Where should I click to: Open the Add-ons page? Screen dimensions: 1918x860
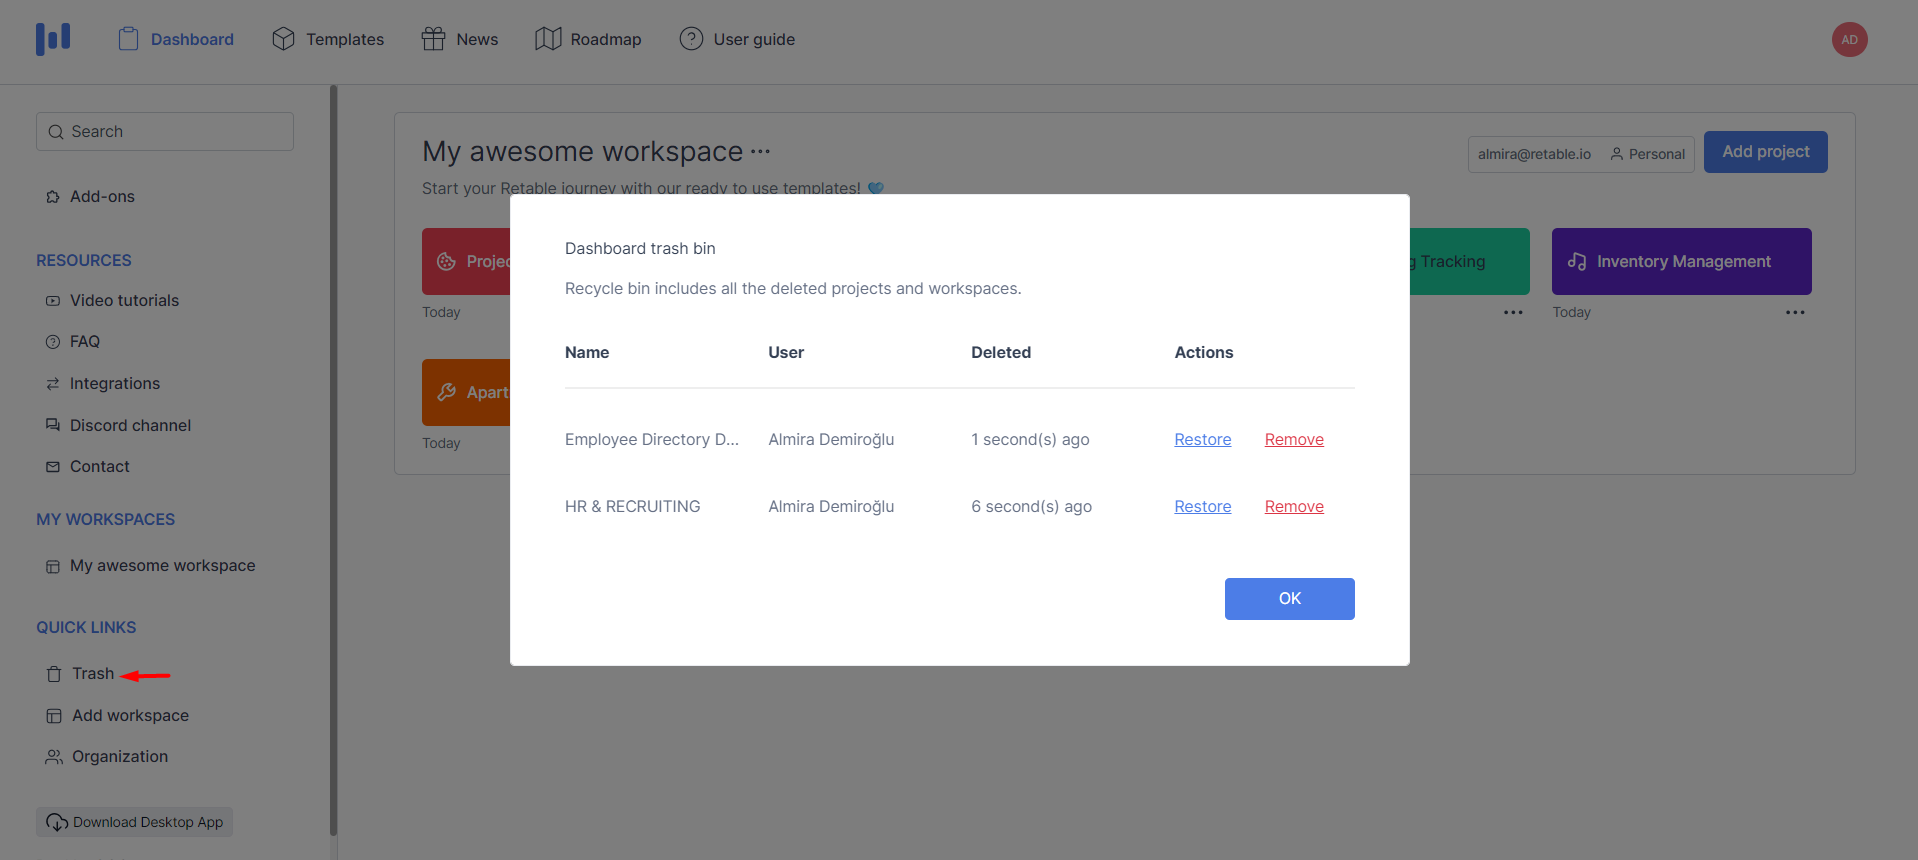click(102, 197)
